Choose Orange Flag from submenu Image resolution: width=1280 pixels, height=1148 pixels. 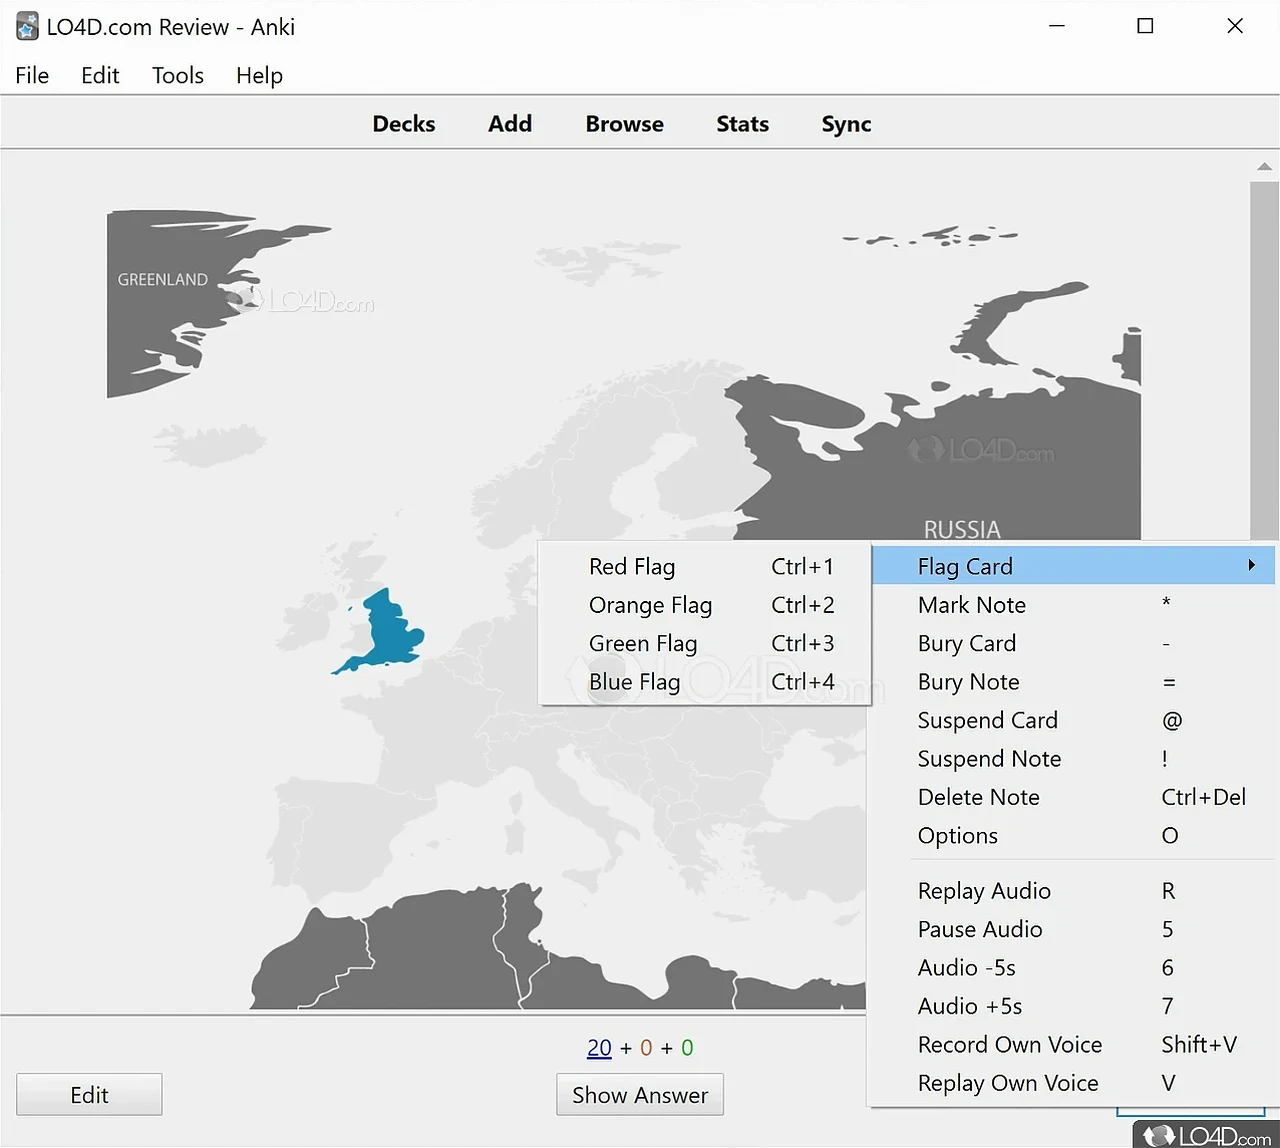pyautogui.click(x=705, y=605)
